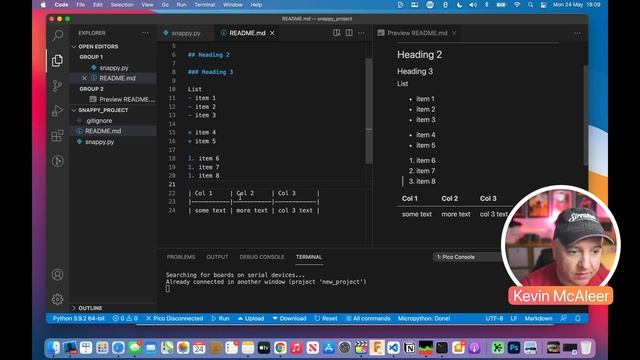Image resolution: width=640 pixels, height=360 pixels.
Task: Open preview pane More Actions ellipsis
Action: coord(577,33)
